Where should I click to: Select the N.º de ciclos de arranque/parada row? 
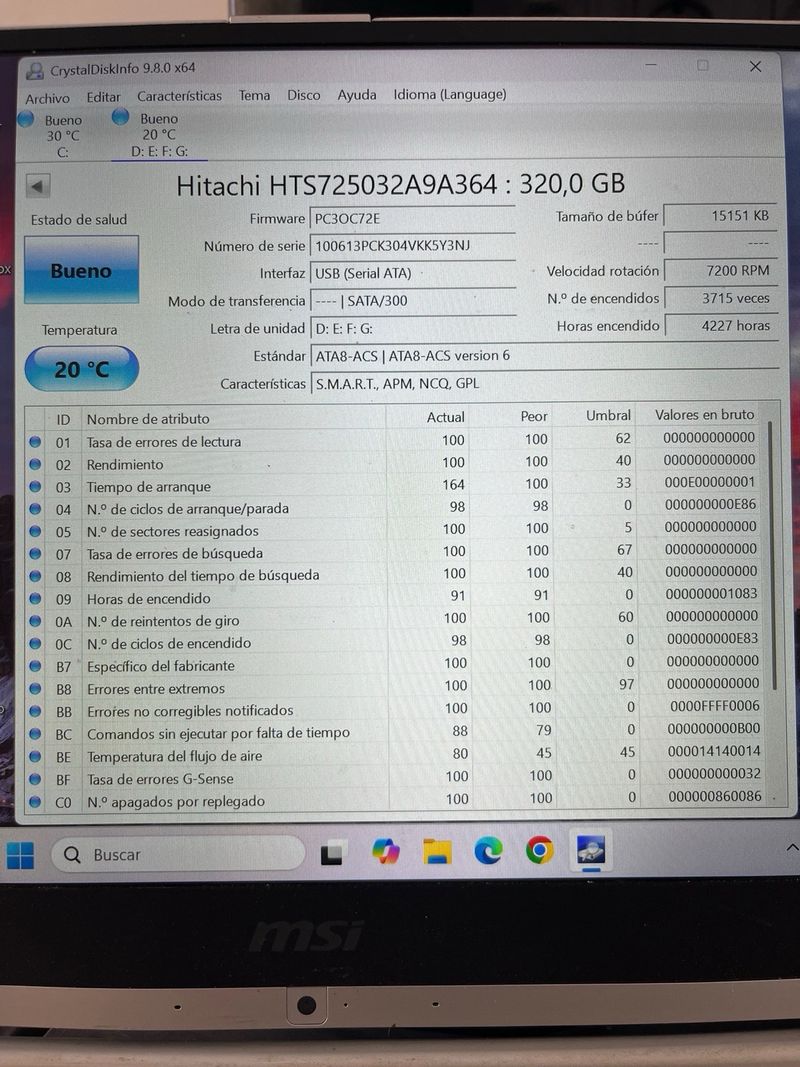click(x=395, y=508)
